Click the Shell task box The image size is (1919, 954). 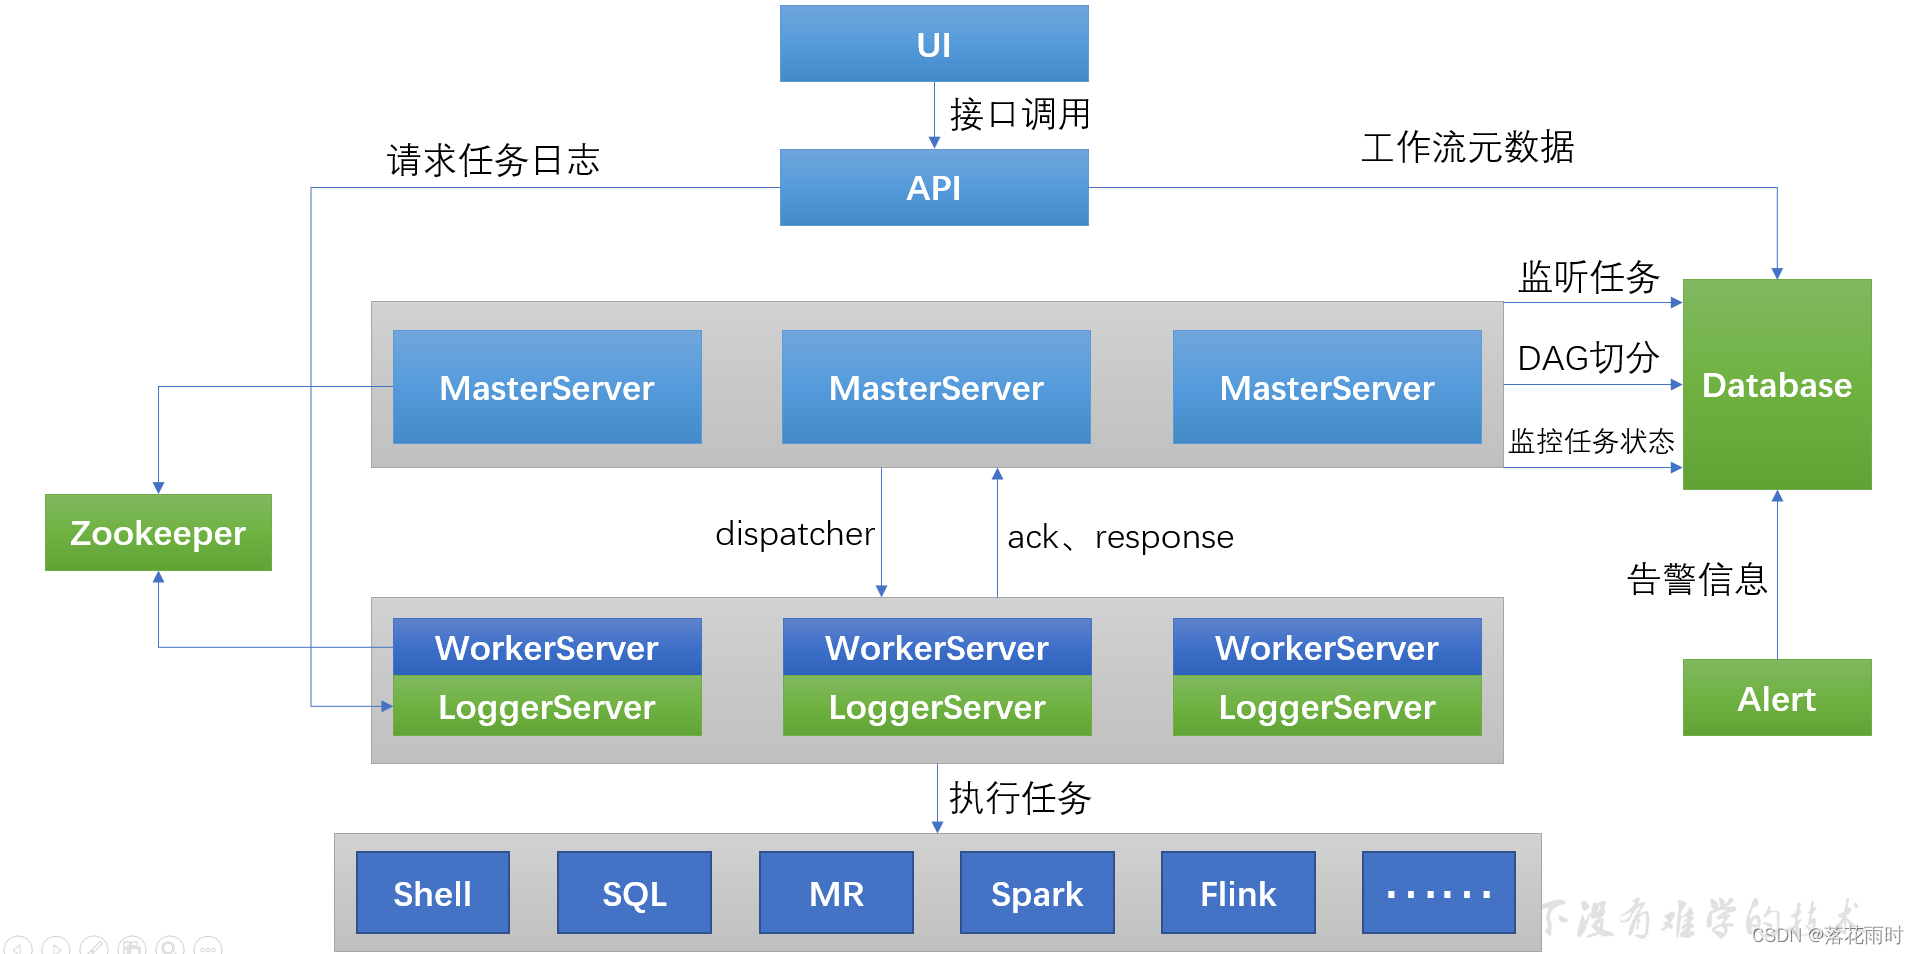coord(432,892)
